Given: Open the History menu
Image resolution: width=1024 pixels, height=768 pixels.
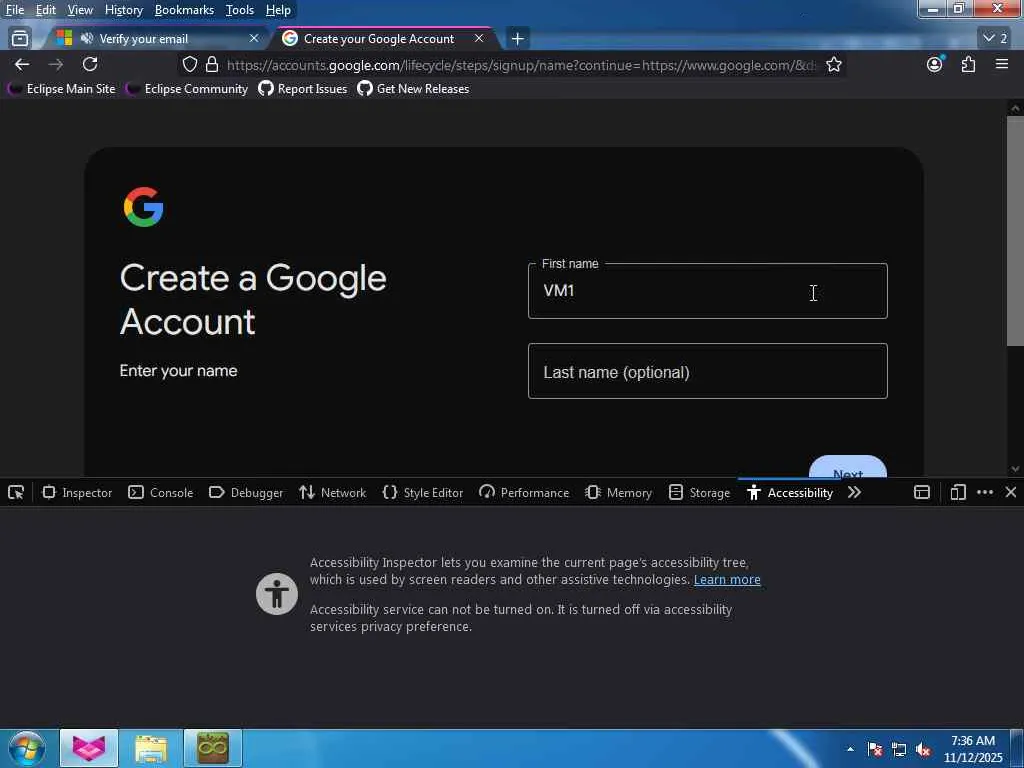Looking at the screenshot, I should (124, 10).
